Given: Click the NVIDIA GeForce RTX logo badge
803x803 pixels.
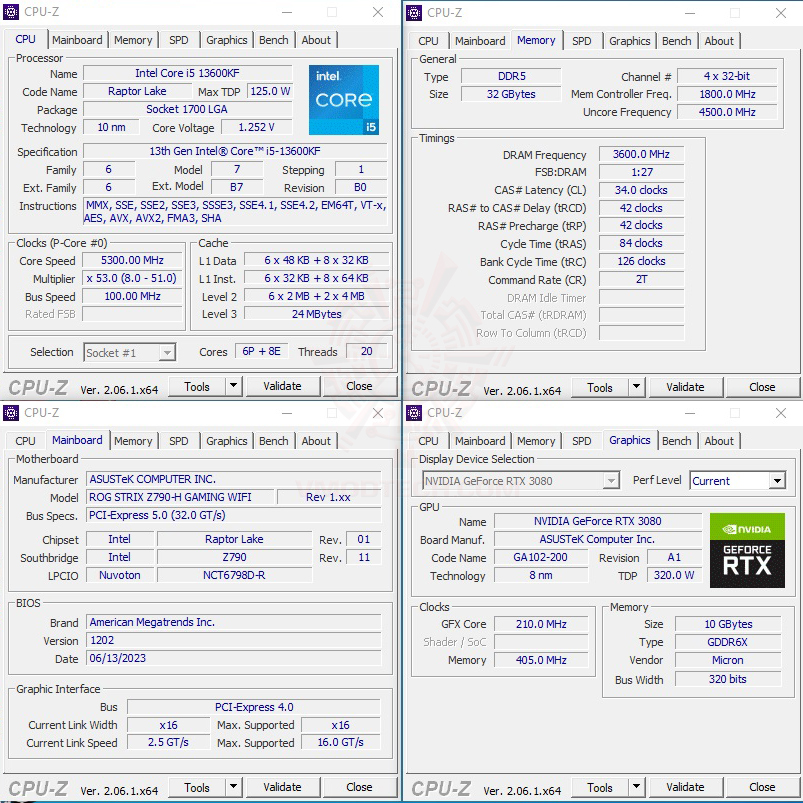Looking at the screenshot, I should 747,550.
